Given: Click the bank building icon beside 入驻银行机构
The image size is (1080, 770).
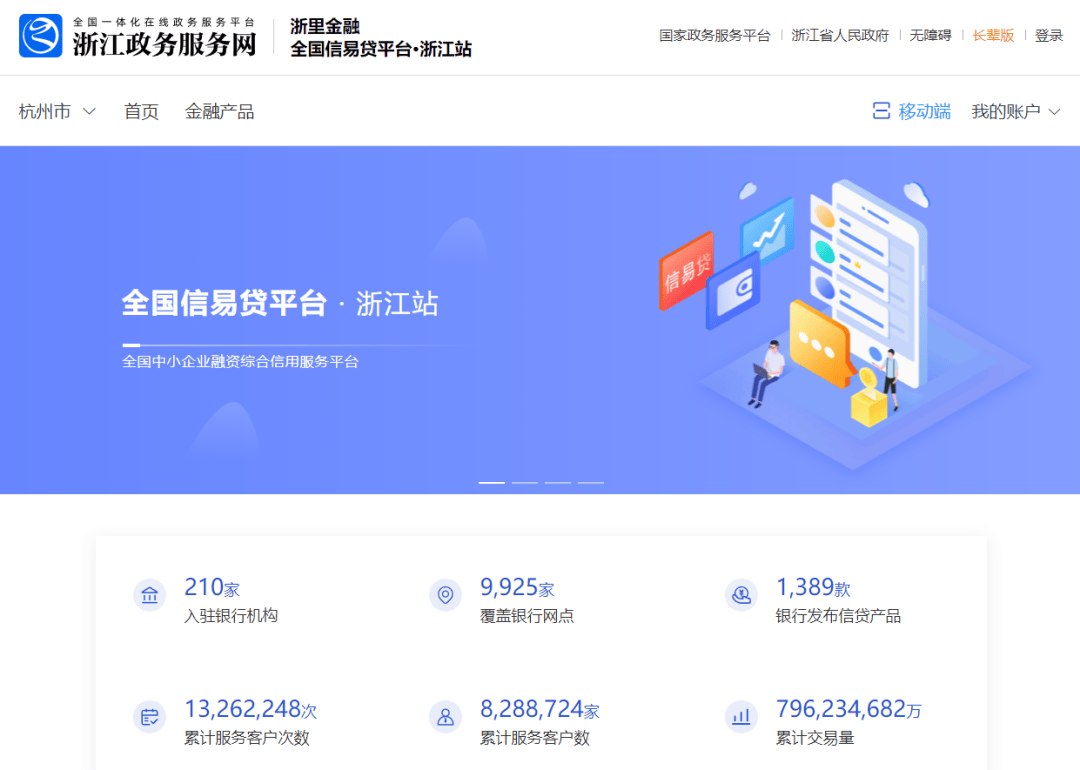Looking at the screenshot, I should pyautogui.click(x=149, y=595).
